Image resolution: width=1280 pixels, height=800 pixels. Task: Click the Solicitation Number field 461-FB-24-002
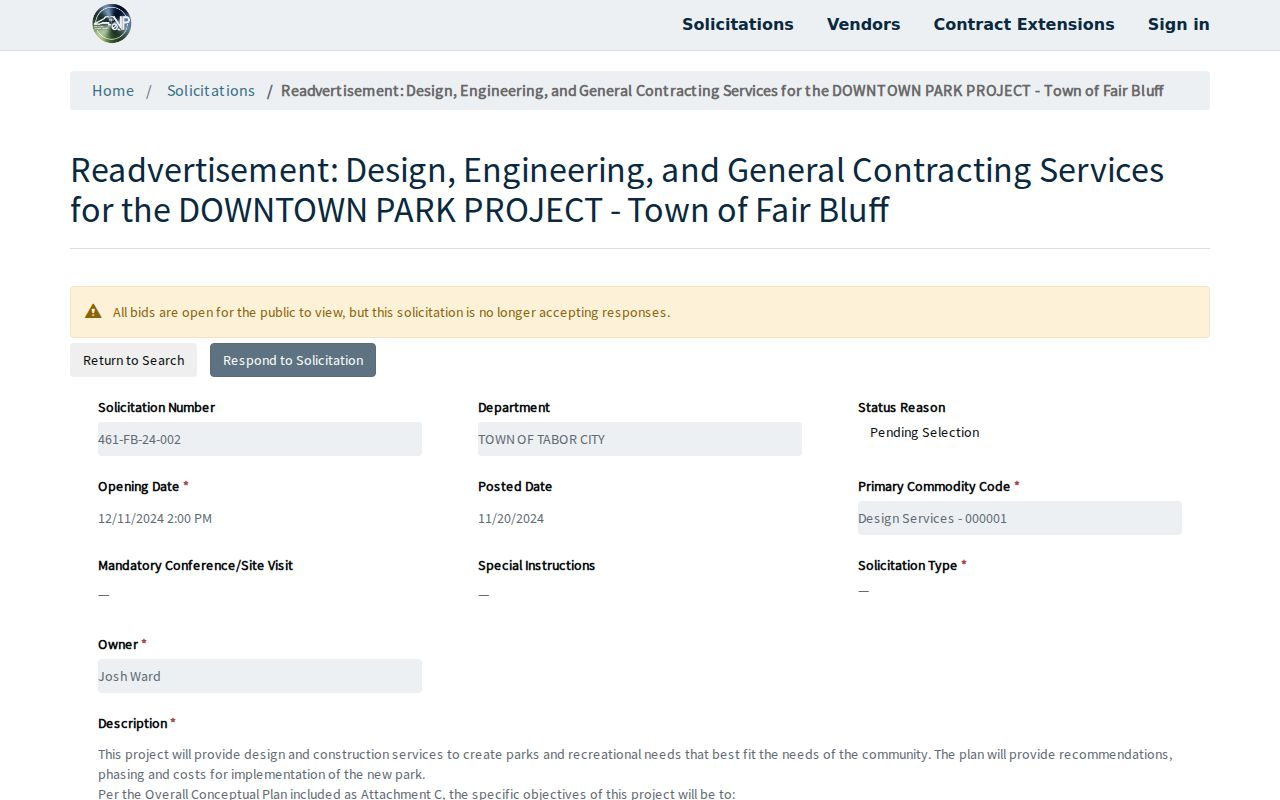pyautogui.click(x=260, y=439)
